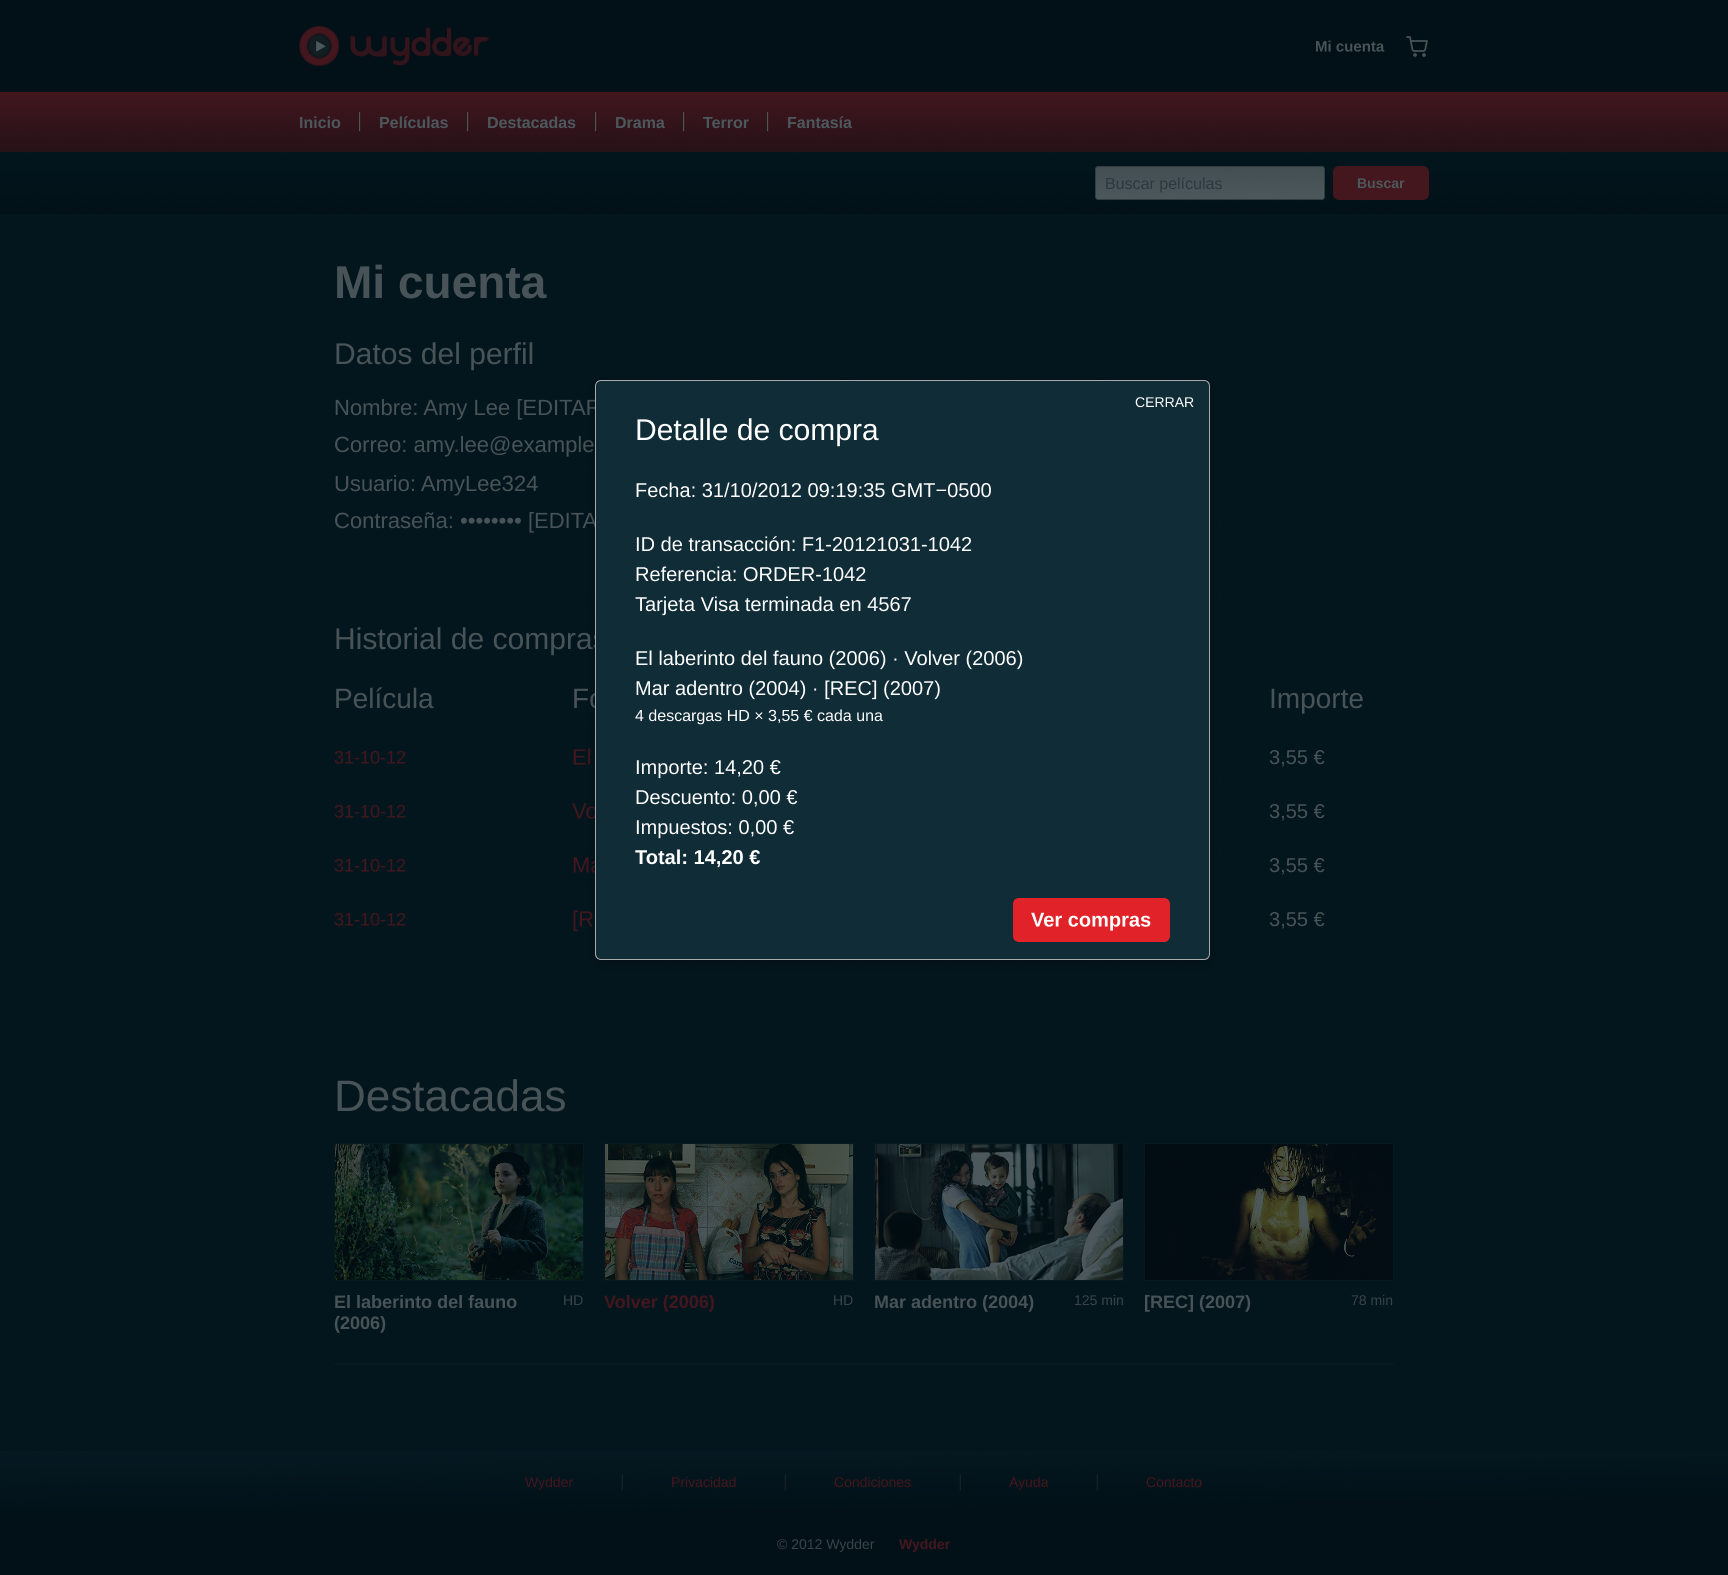The width and height of the screenshot is (1728, 1575).
Task: Click the Usuario: AmyLee324 profile line
Action: point(436,484)
